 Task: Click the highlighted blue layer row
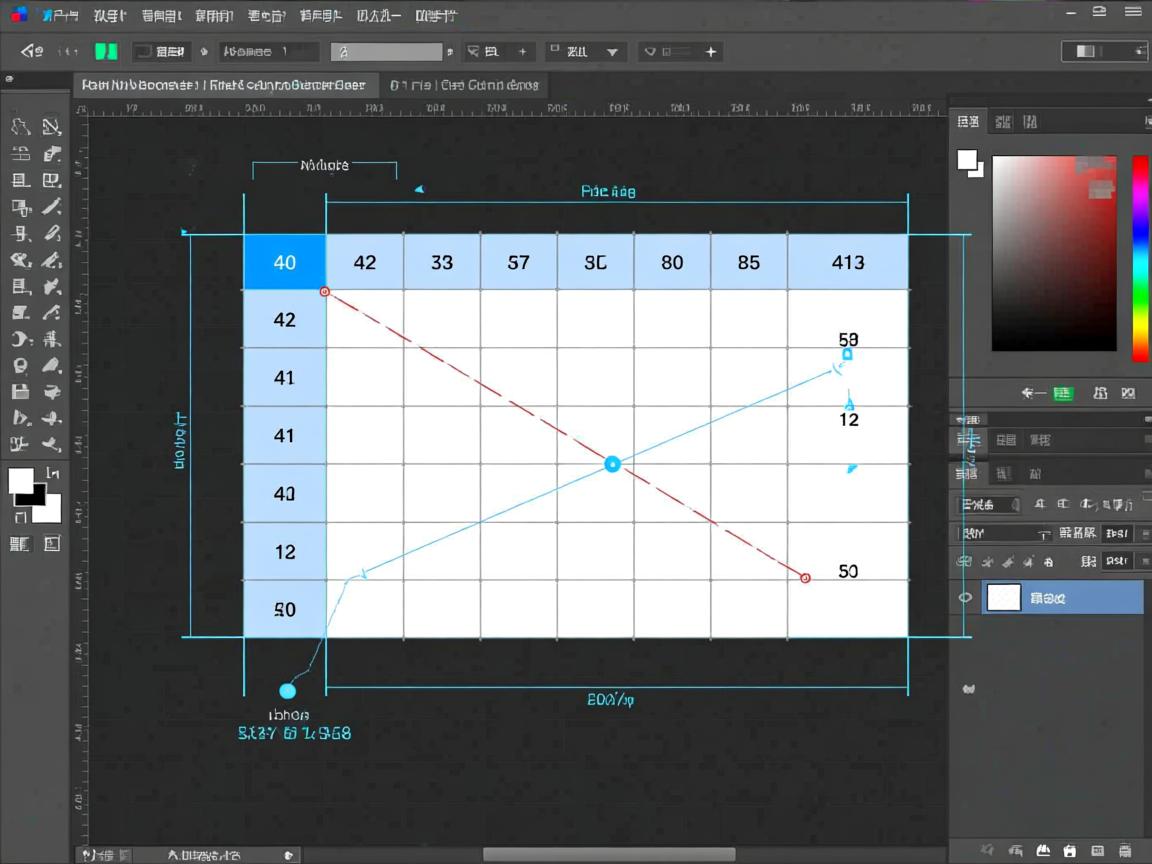(x=1062, y=598)
